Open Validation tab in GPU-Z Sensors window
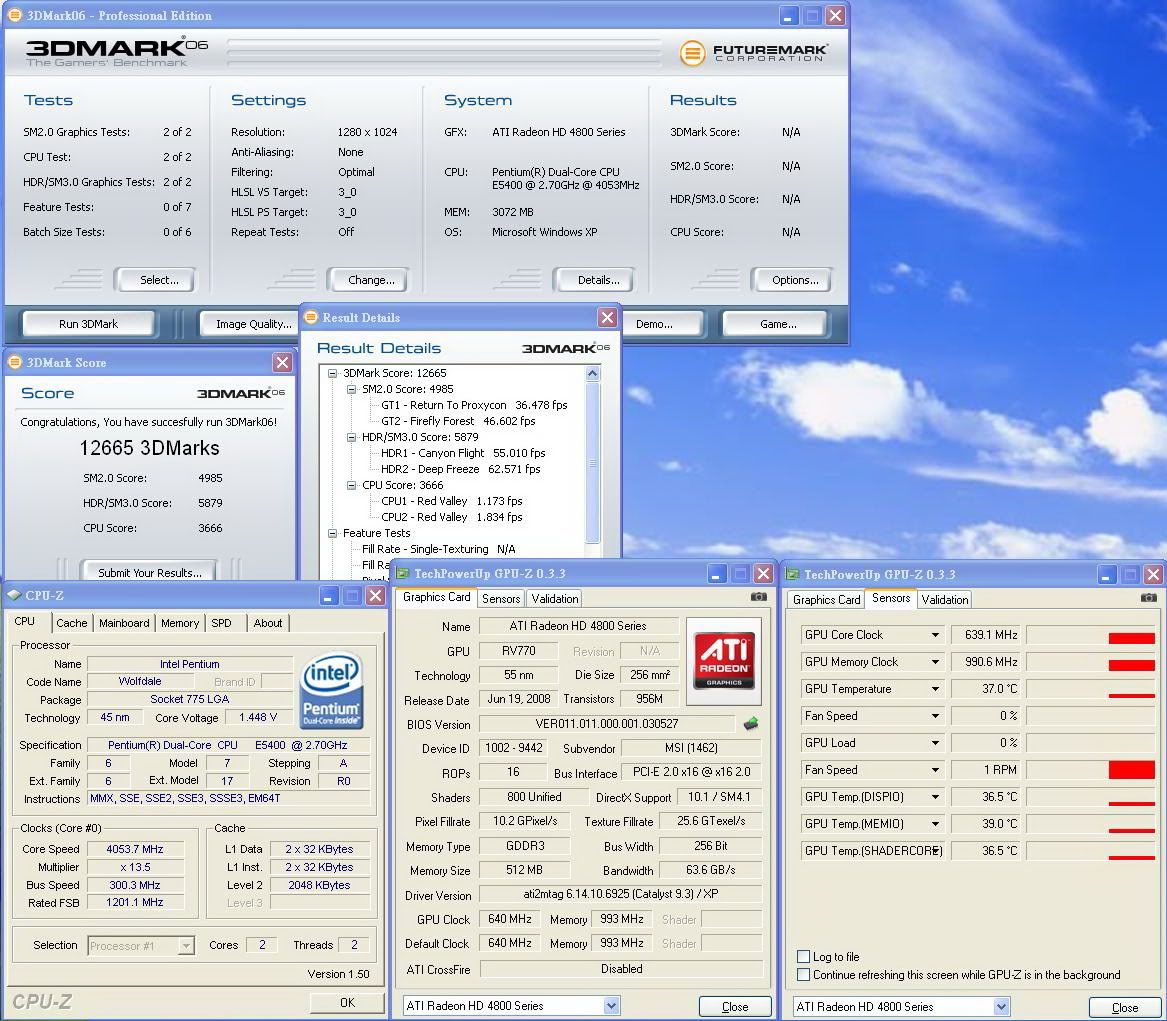The image size is (1167, 1021). click(x=944, y=599)
